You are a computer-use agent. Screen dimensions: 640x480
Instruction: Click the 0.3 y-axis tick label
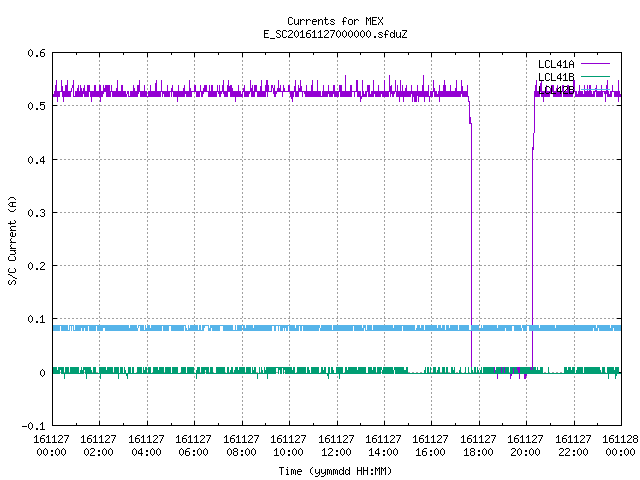[36, 213]
